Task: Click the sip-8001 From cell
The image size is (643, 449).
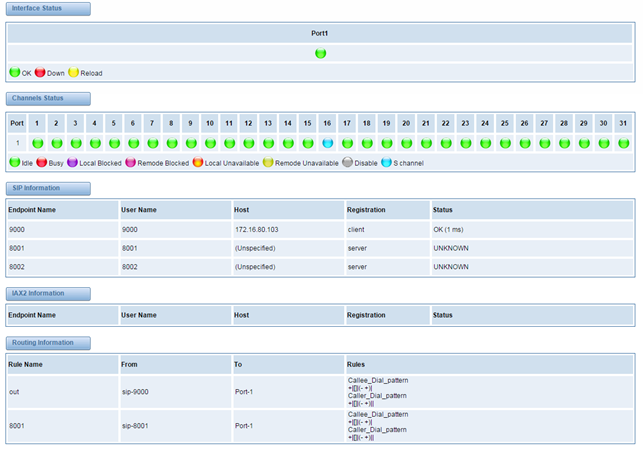Action: 176,426
